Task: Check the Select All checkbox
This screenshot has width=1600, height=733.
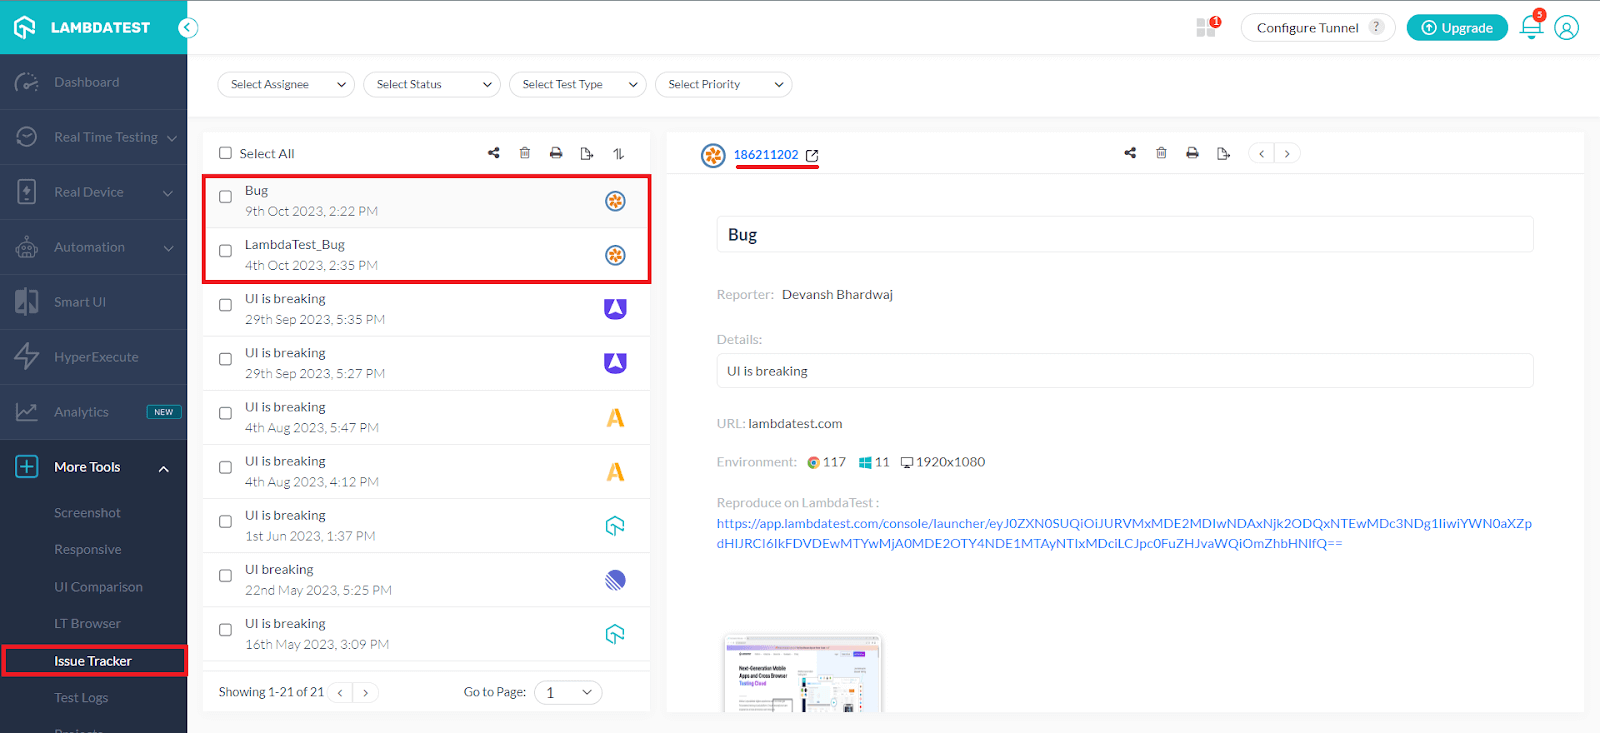Action: (225, 153)
